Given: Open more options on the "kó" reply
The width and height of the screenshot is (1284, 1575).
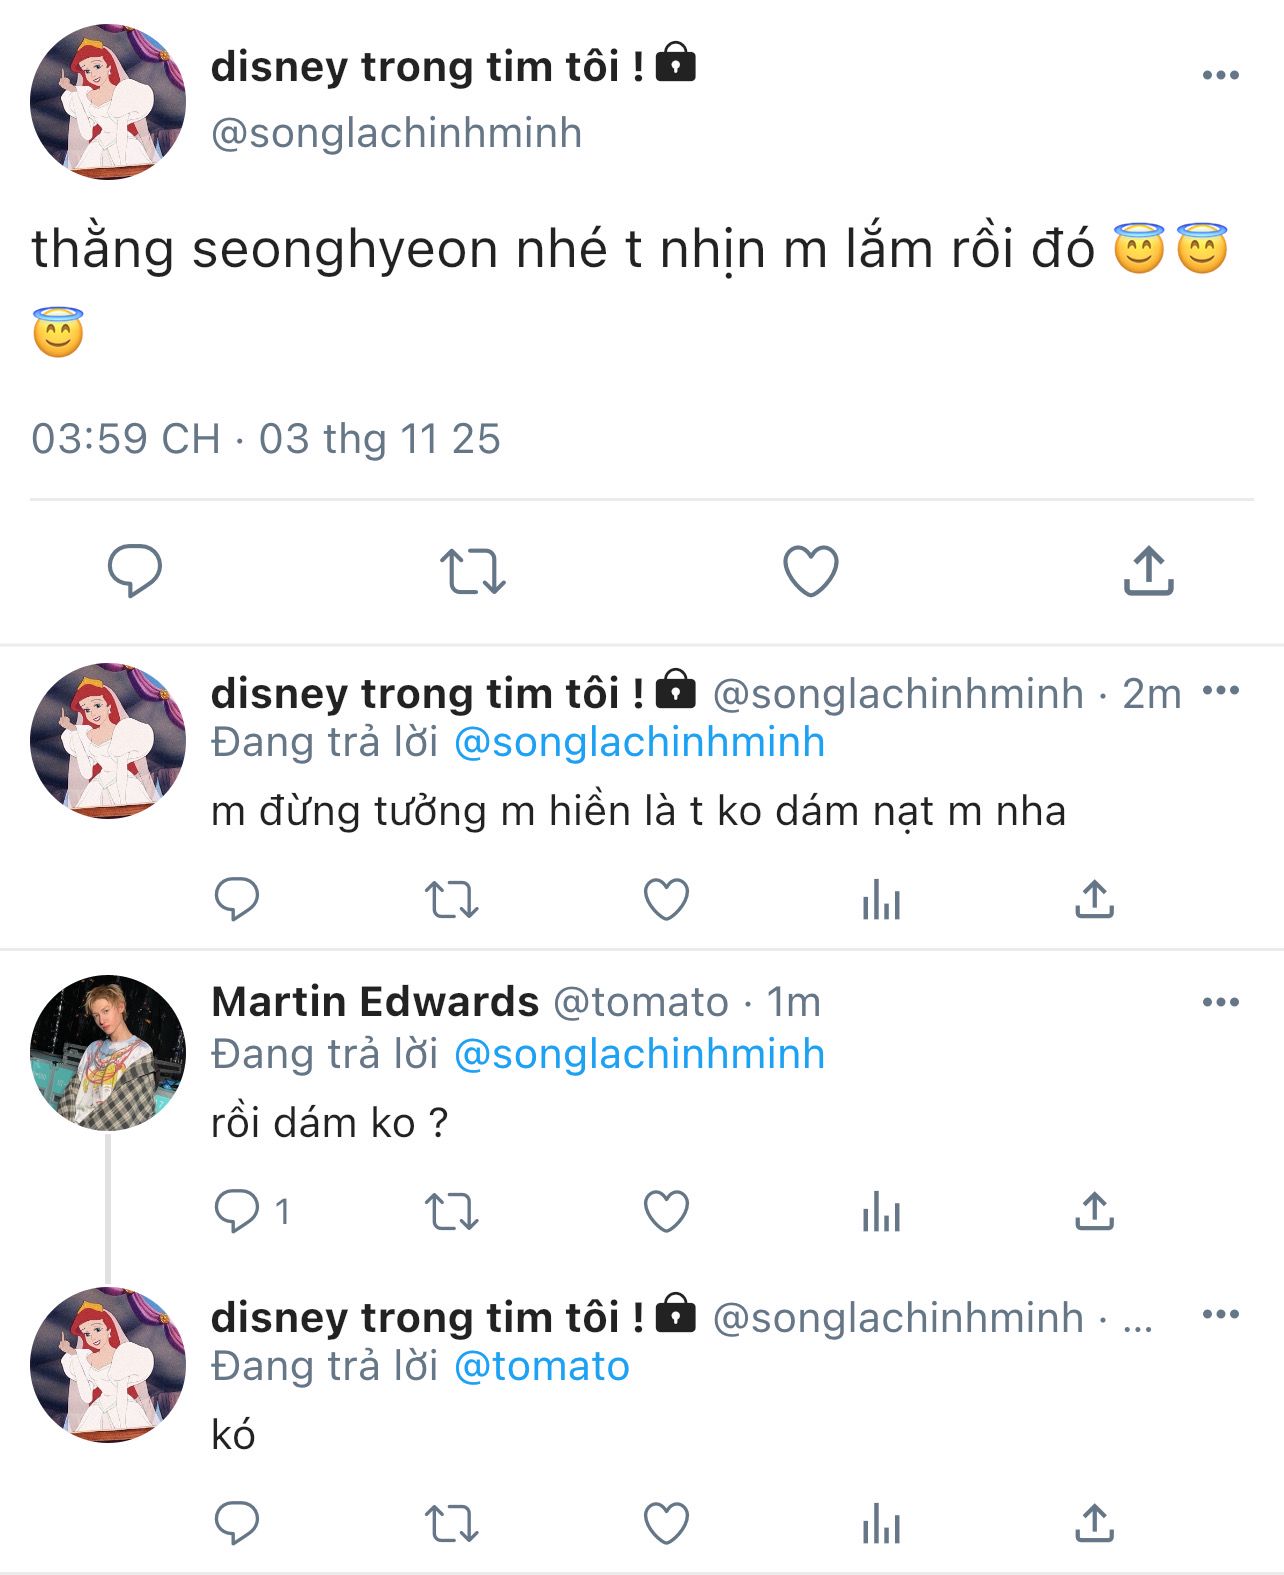Looking at the screenshot, I should 1220,1314.
